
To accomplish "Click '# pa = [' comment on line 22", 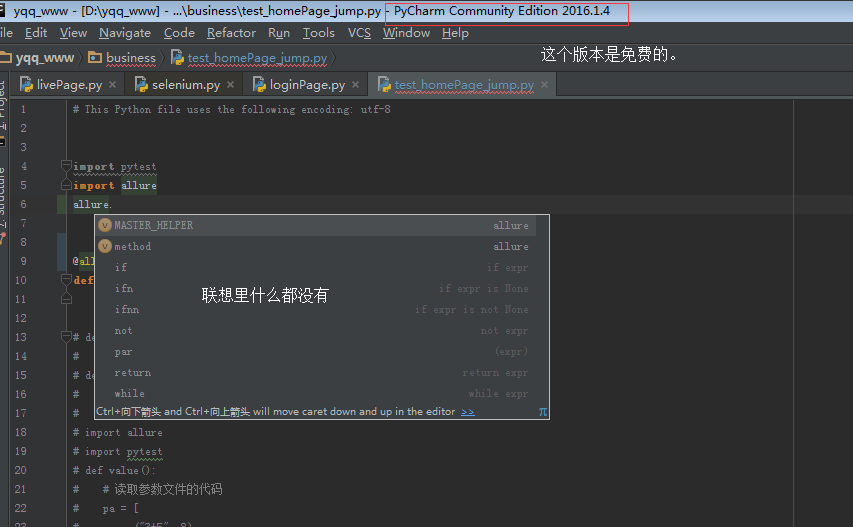I will pos(106,509).
